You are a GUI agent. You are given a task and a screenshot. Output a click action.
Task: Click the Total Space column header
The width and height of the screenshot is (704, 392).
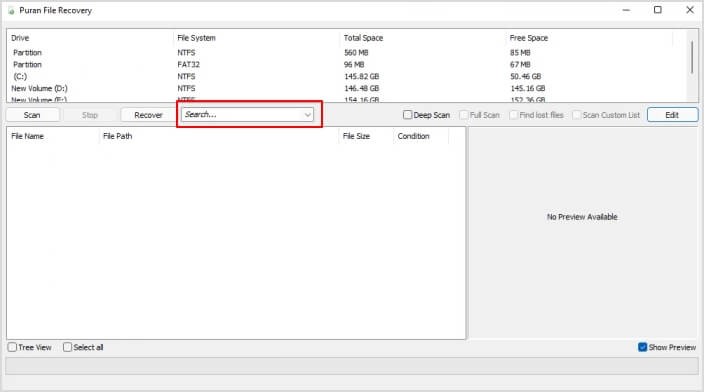[x=422, y=38]
